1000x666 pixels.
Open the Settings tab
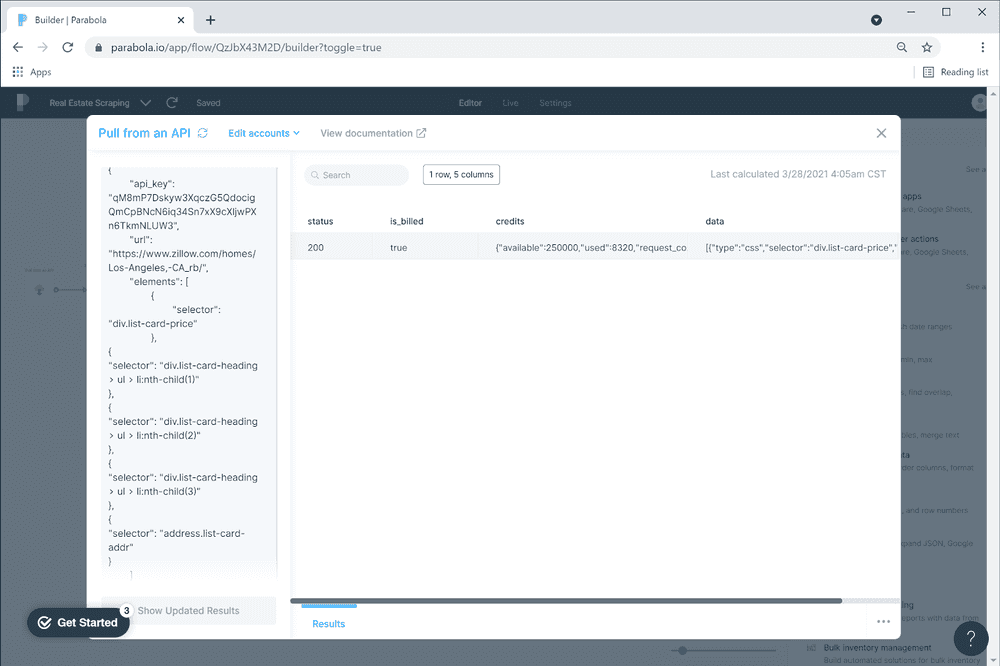point(555,103)
